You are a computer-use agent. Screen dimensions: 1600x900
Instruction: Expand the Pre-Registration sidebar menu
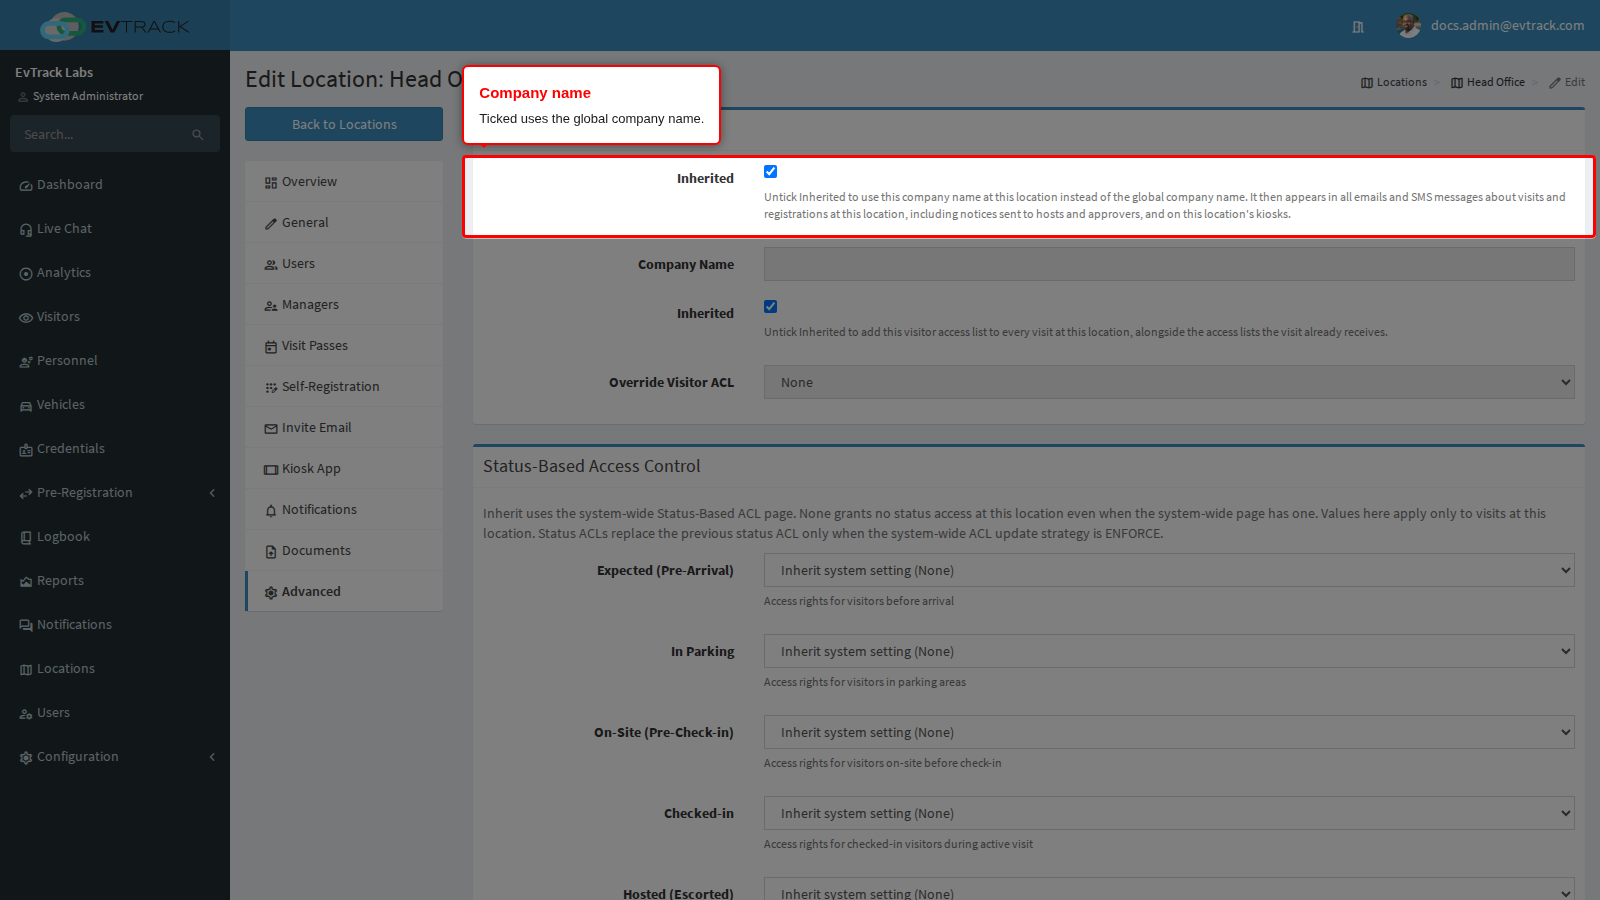click(115, 493)
